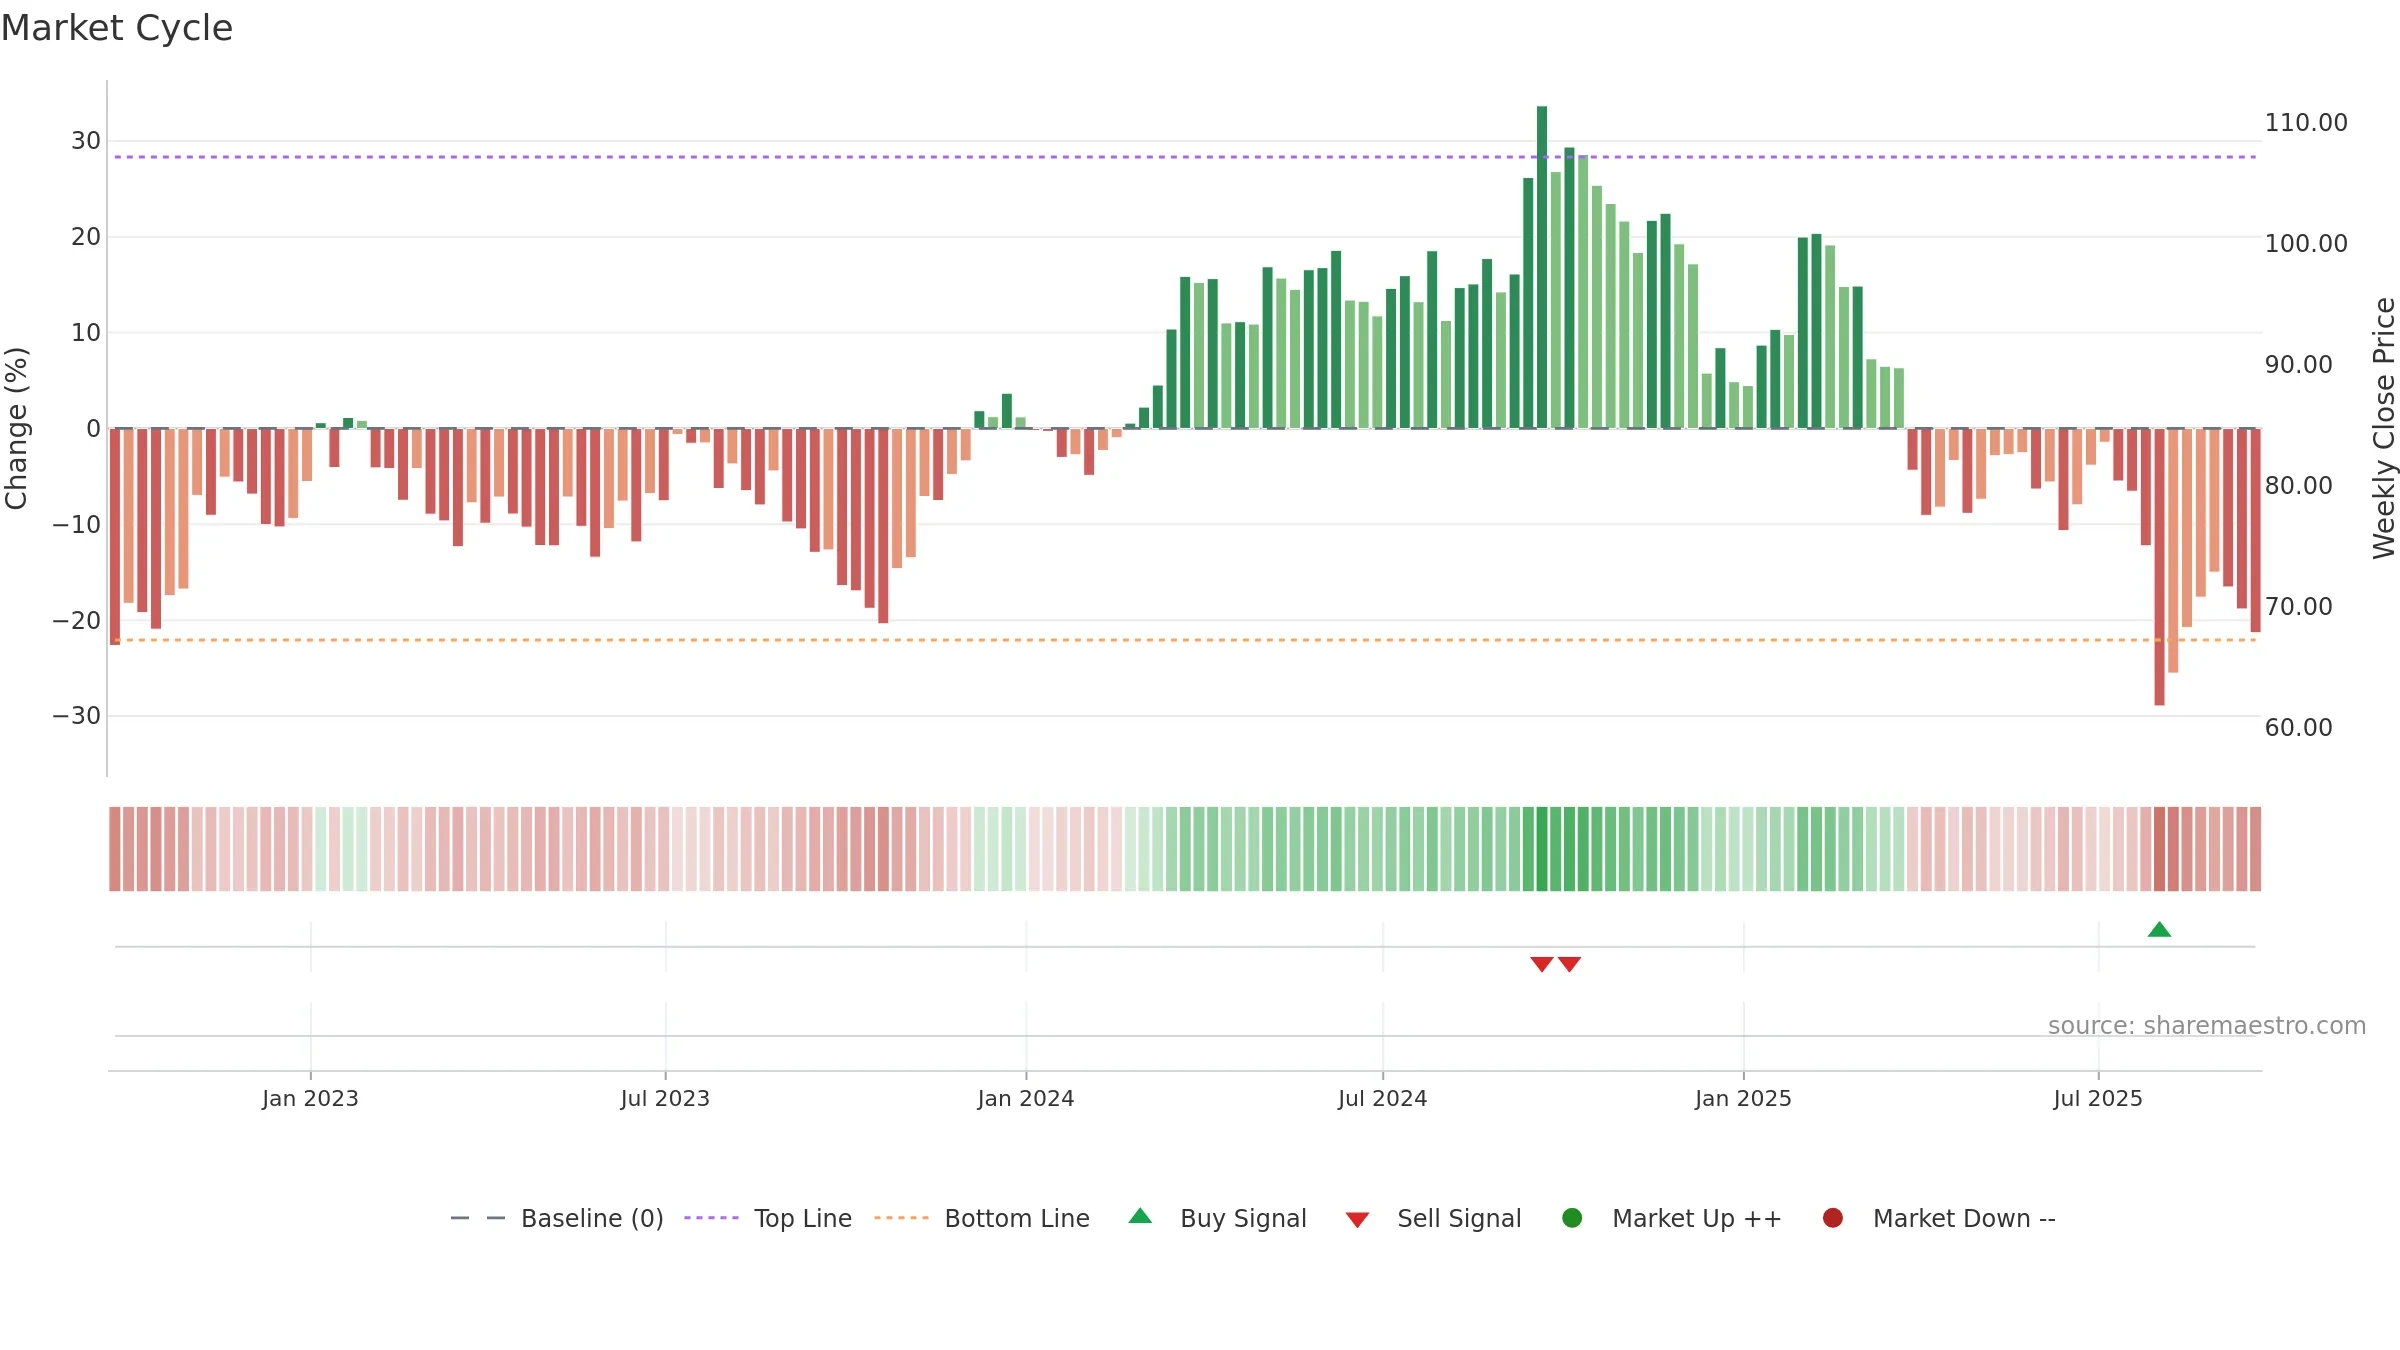Click the 110.00 price tick label
The height and width of the screenshot is (1350, 2400).
[x=2306, y=123]
